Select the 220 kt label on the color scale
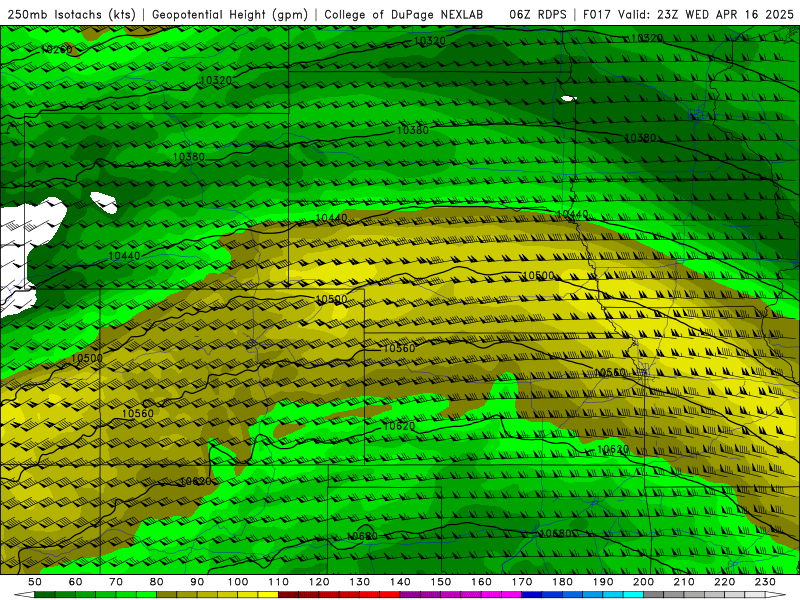 725,582
